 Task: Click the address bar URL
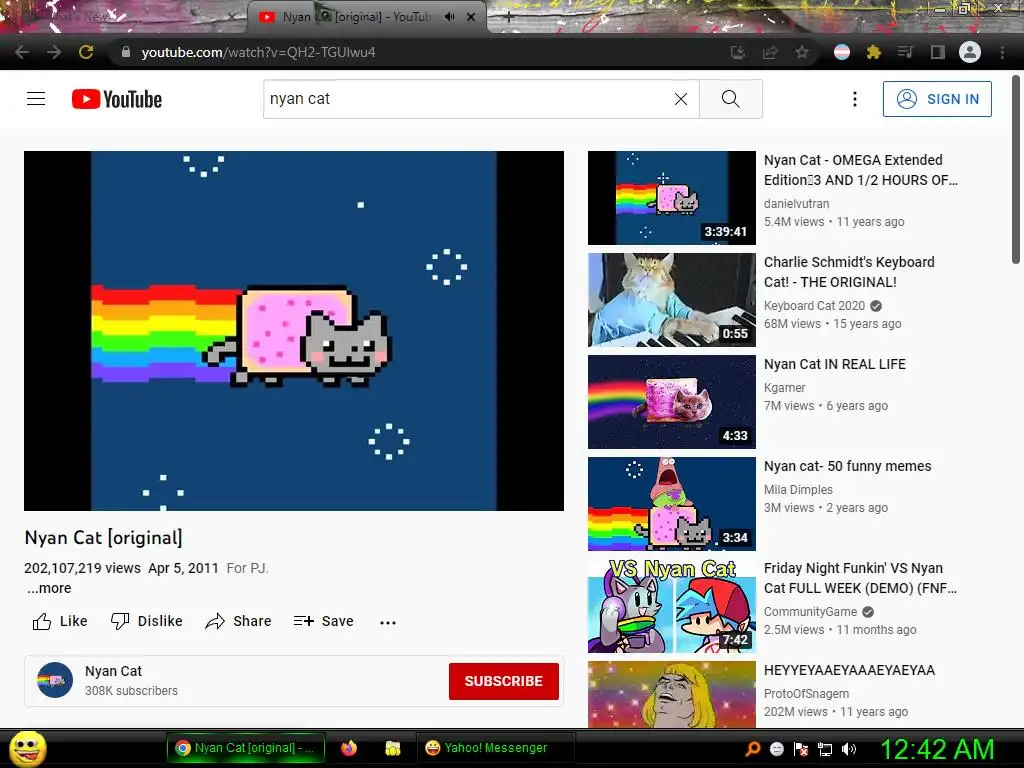(259, 52)
